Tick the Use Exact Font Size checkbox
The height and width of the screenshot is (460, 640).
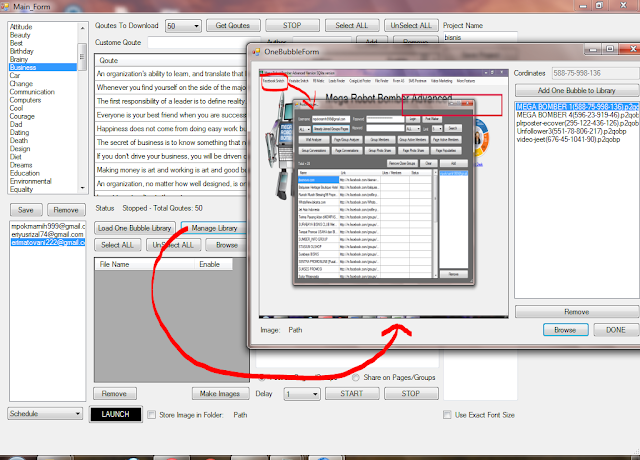pyautogui.click(x=447, y=415)
